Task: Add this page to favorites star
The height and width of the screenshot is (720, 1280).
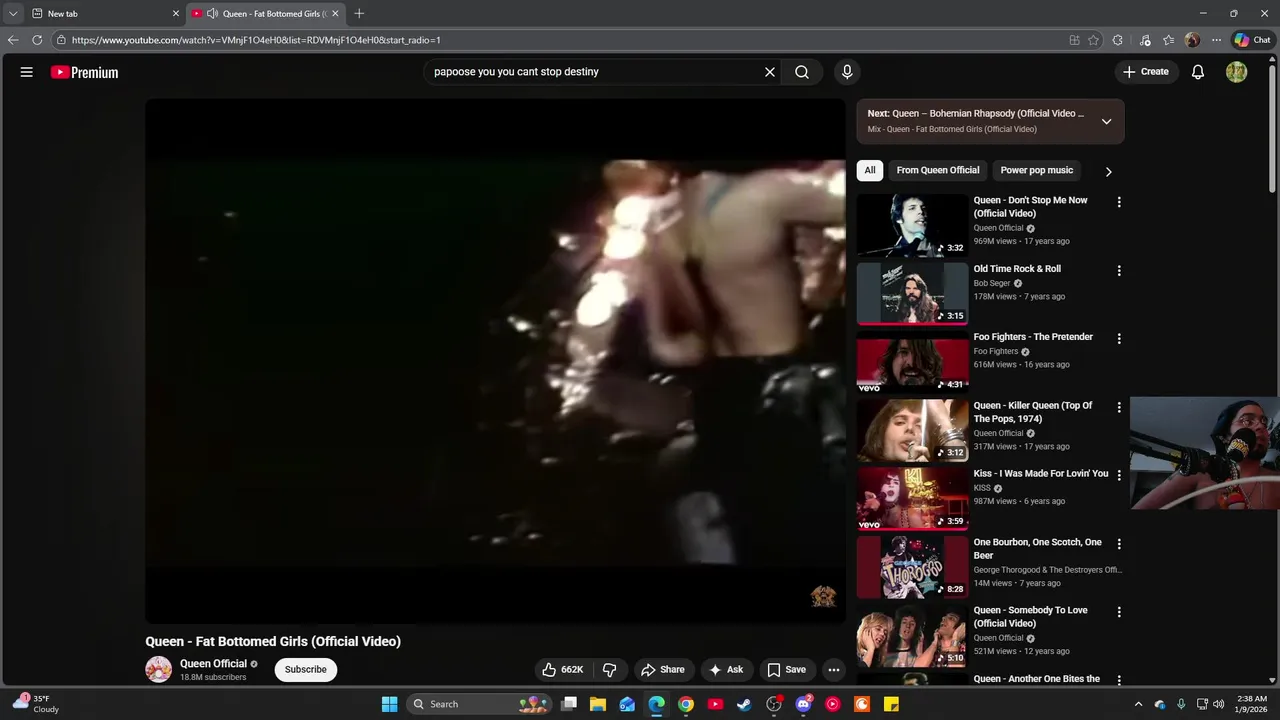Action: 1093,40
